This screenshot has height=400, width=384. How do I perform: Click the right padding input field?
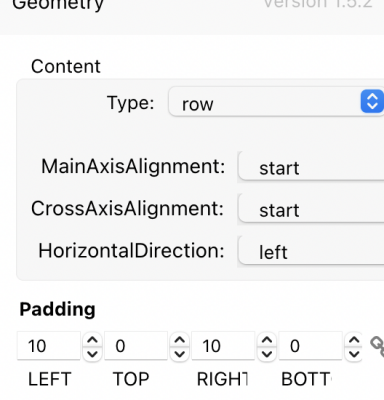click(223, 346)
